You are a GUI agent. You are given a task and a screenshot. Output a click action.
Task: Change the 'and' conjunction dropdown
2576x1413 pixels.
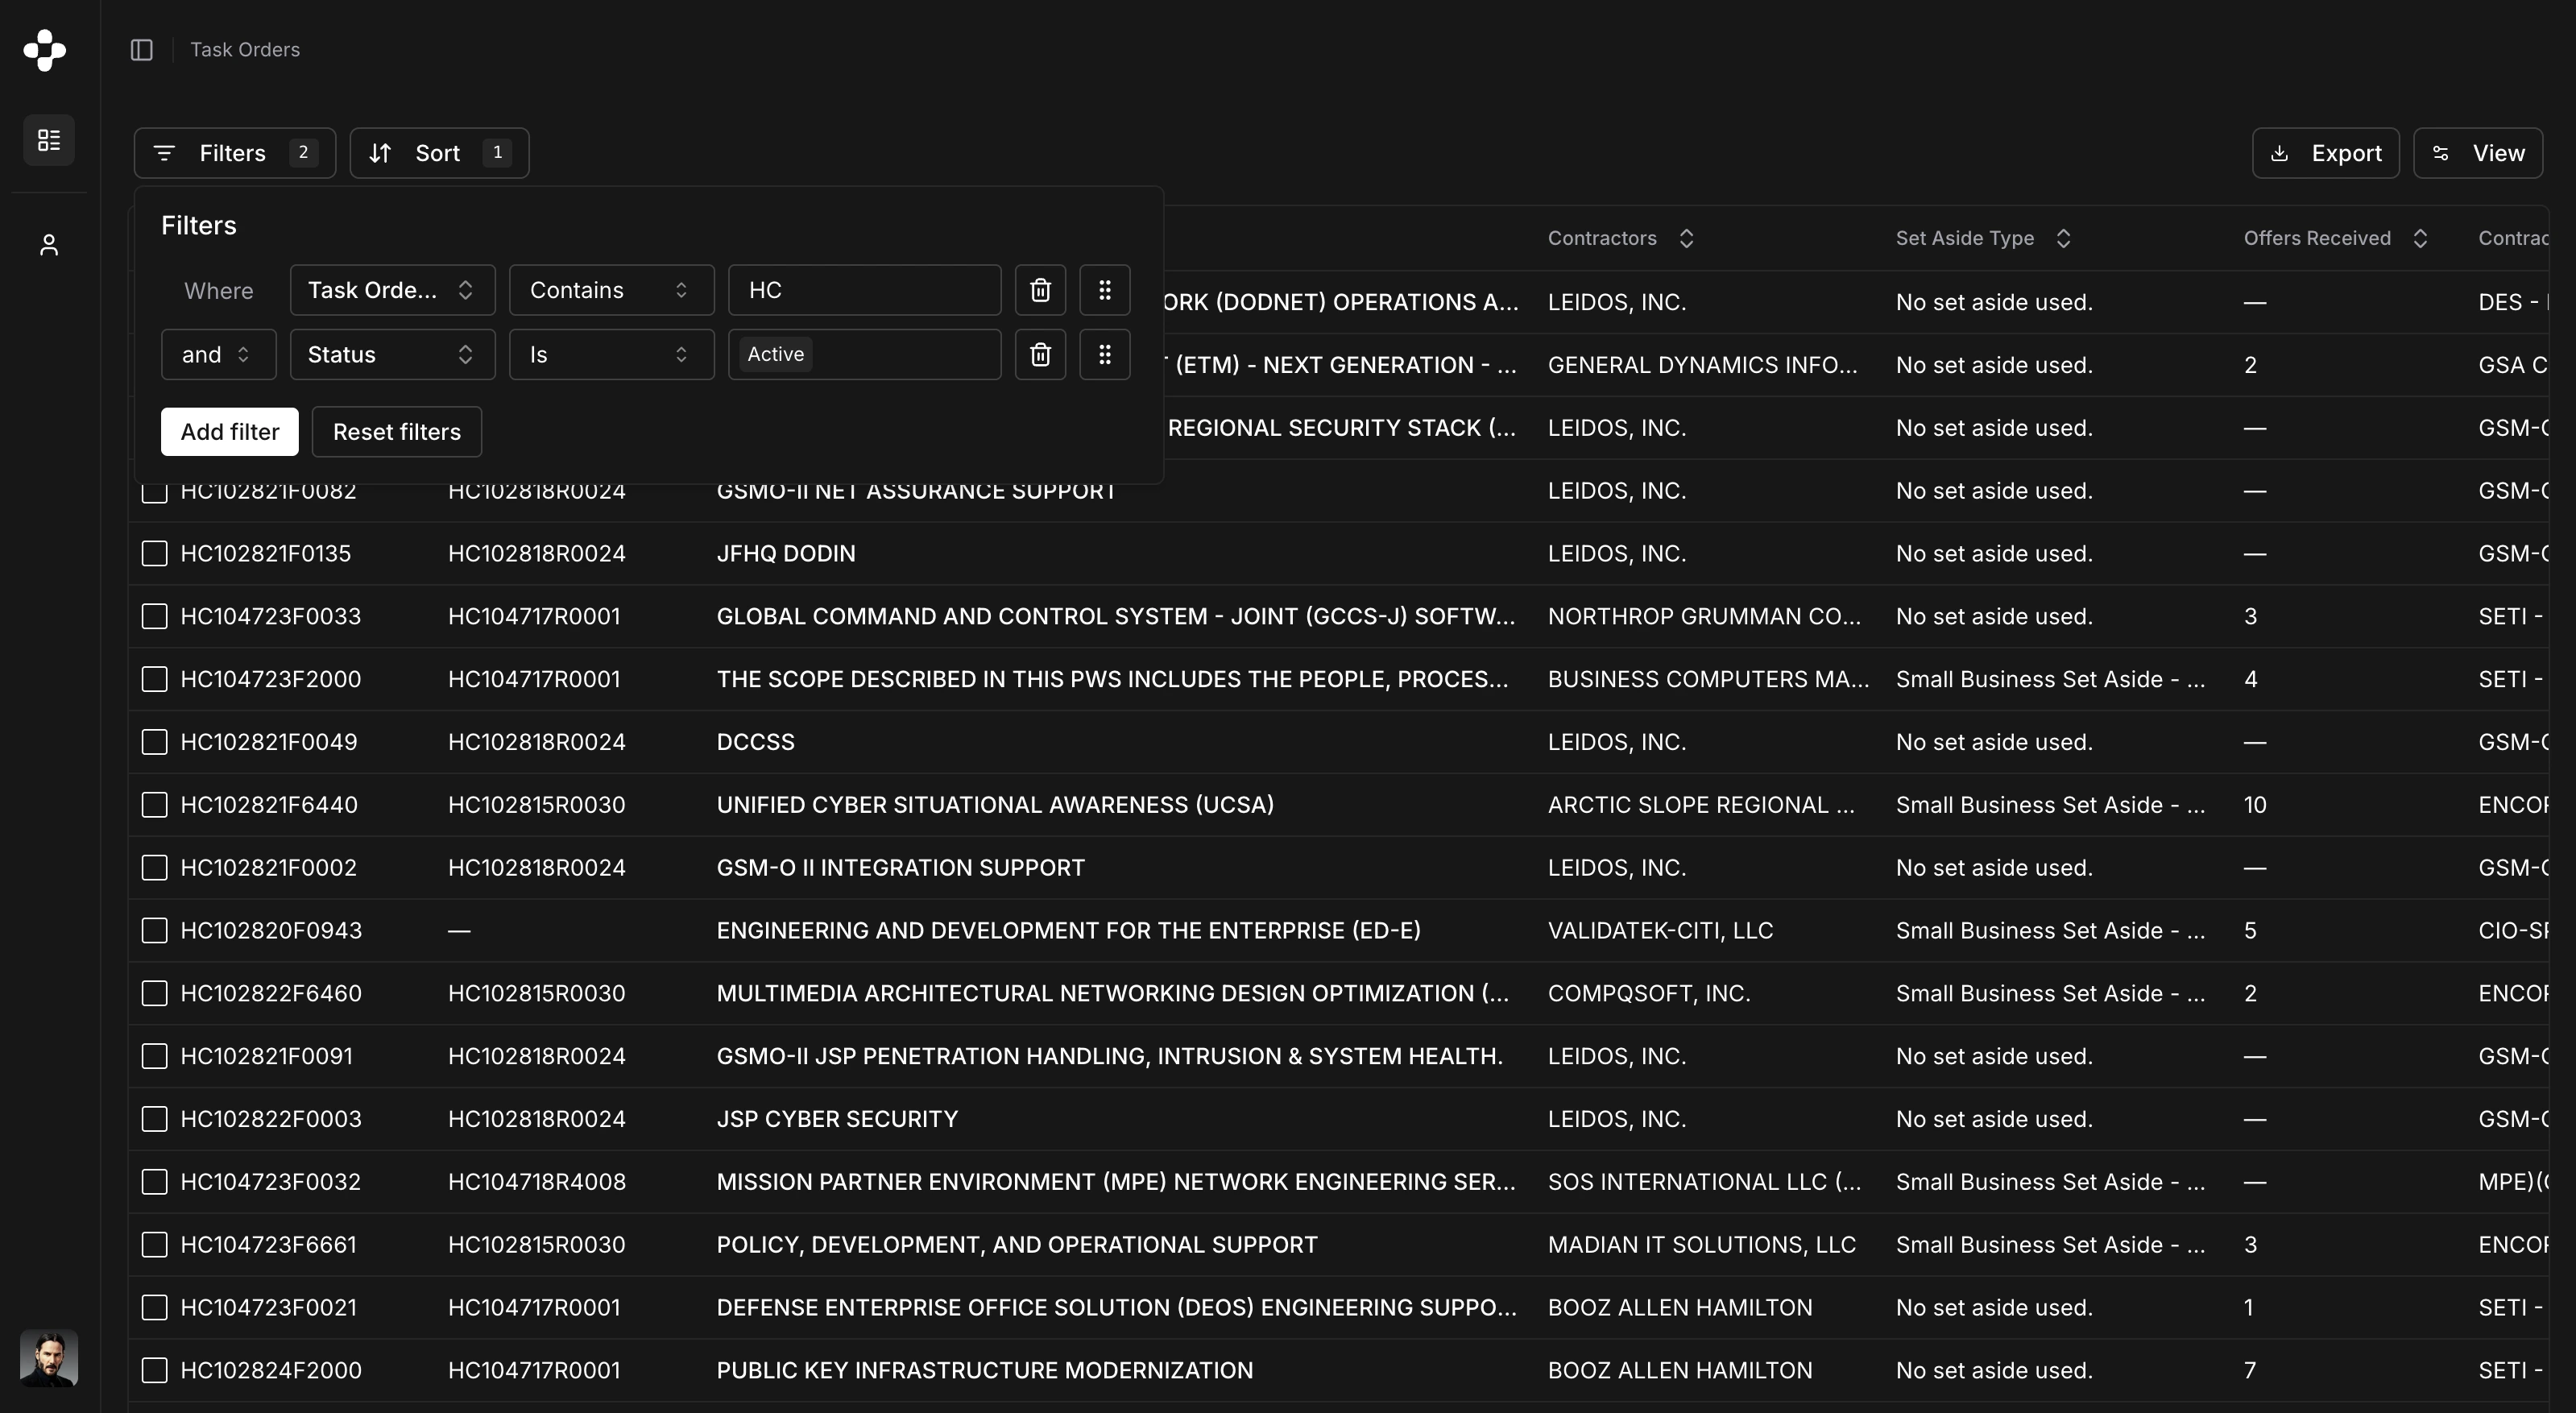(219, 354)
